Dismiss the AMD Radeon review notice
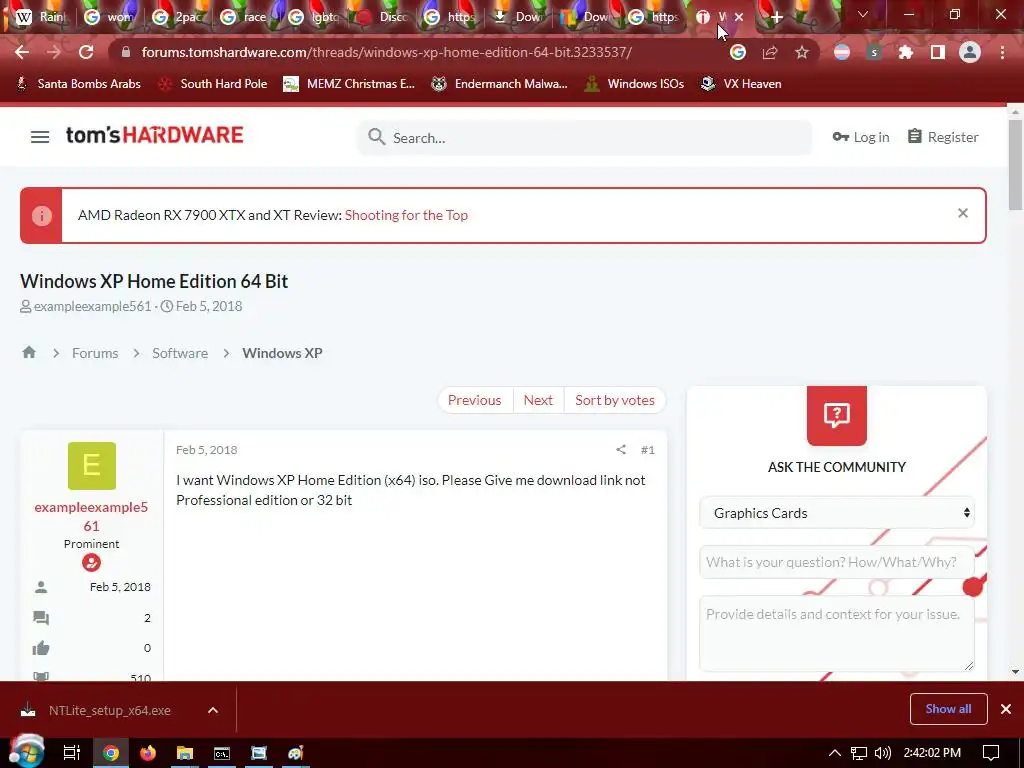 pyautogui.click(x=963, y=213)
